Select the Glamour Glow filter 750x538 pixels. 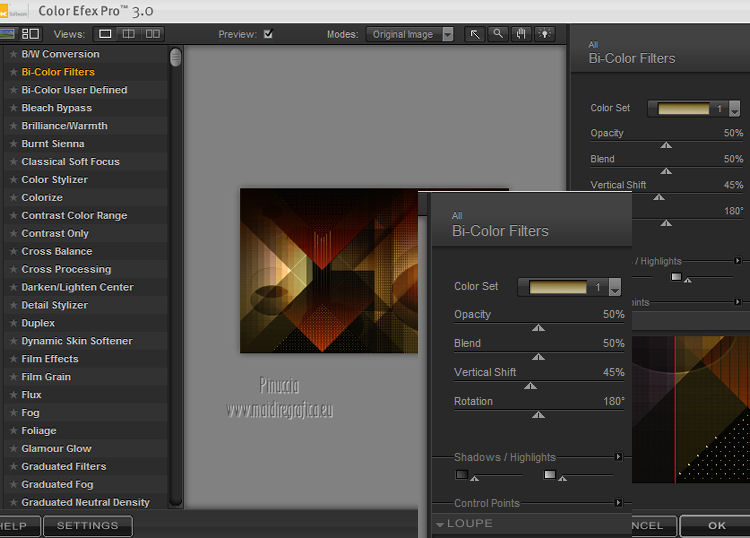pos(56,449)
